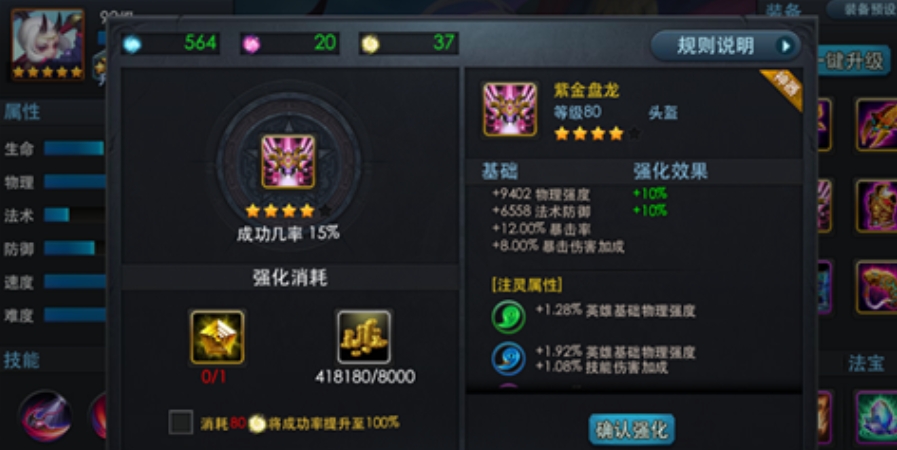Open the 规则说明 rules button

click(725, 45)
